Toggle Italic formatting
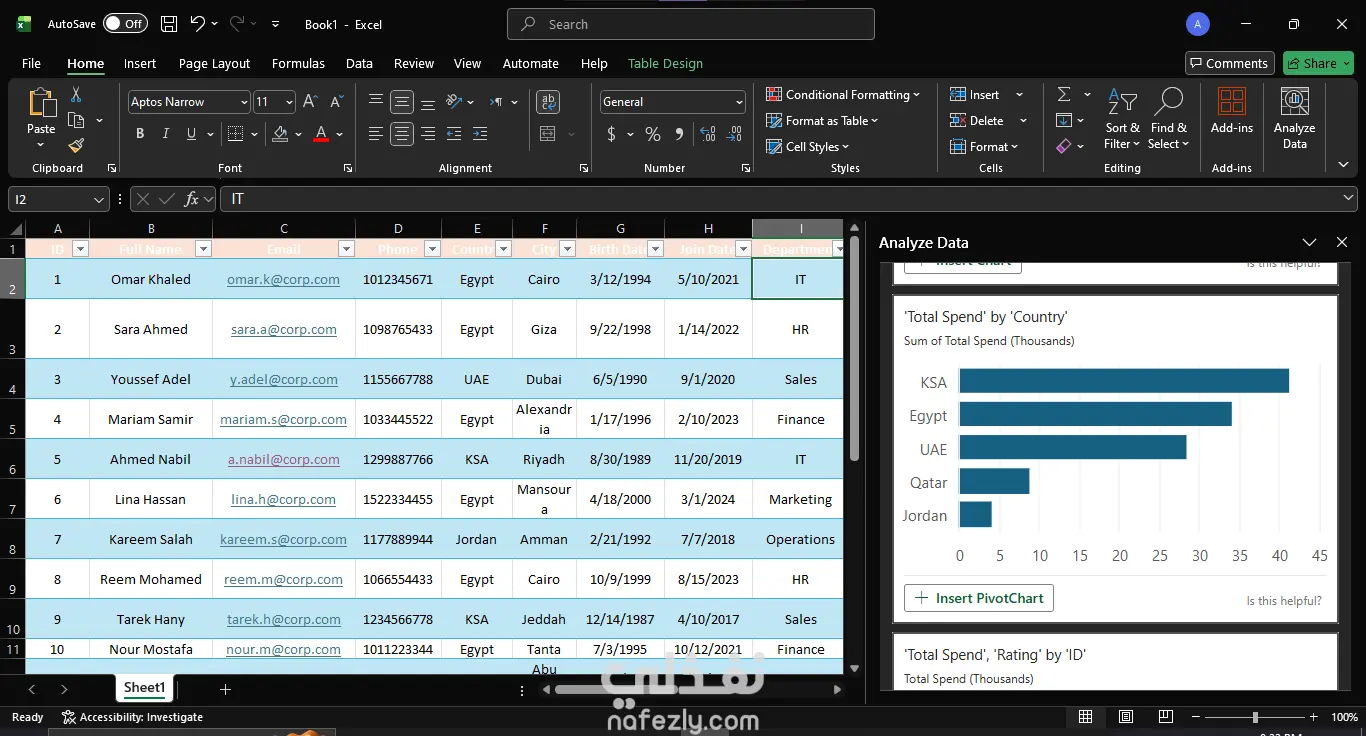The height and width of the screenshot is (736, 1366). [167, 134]
